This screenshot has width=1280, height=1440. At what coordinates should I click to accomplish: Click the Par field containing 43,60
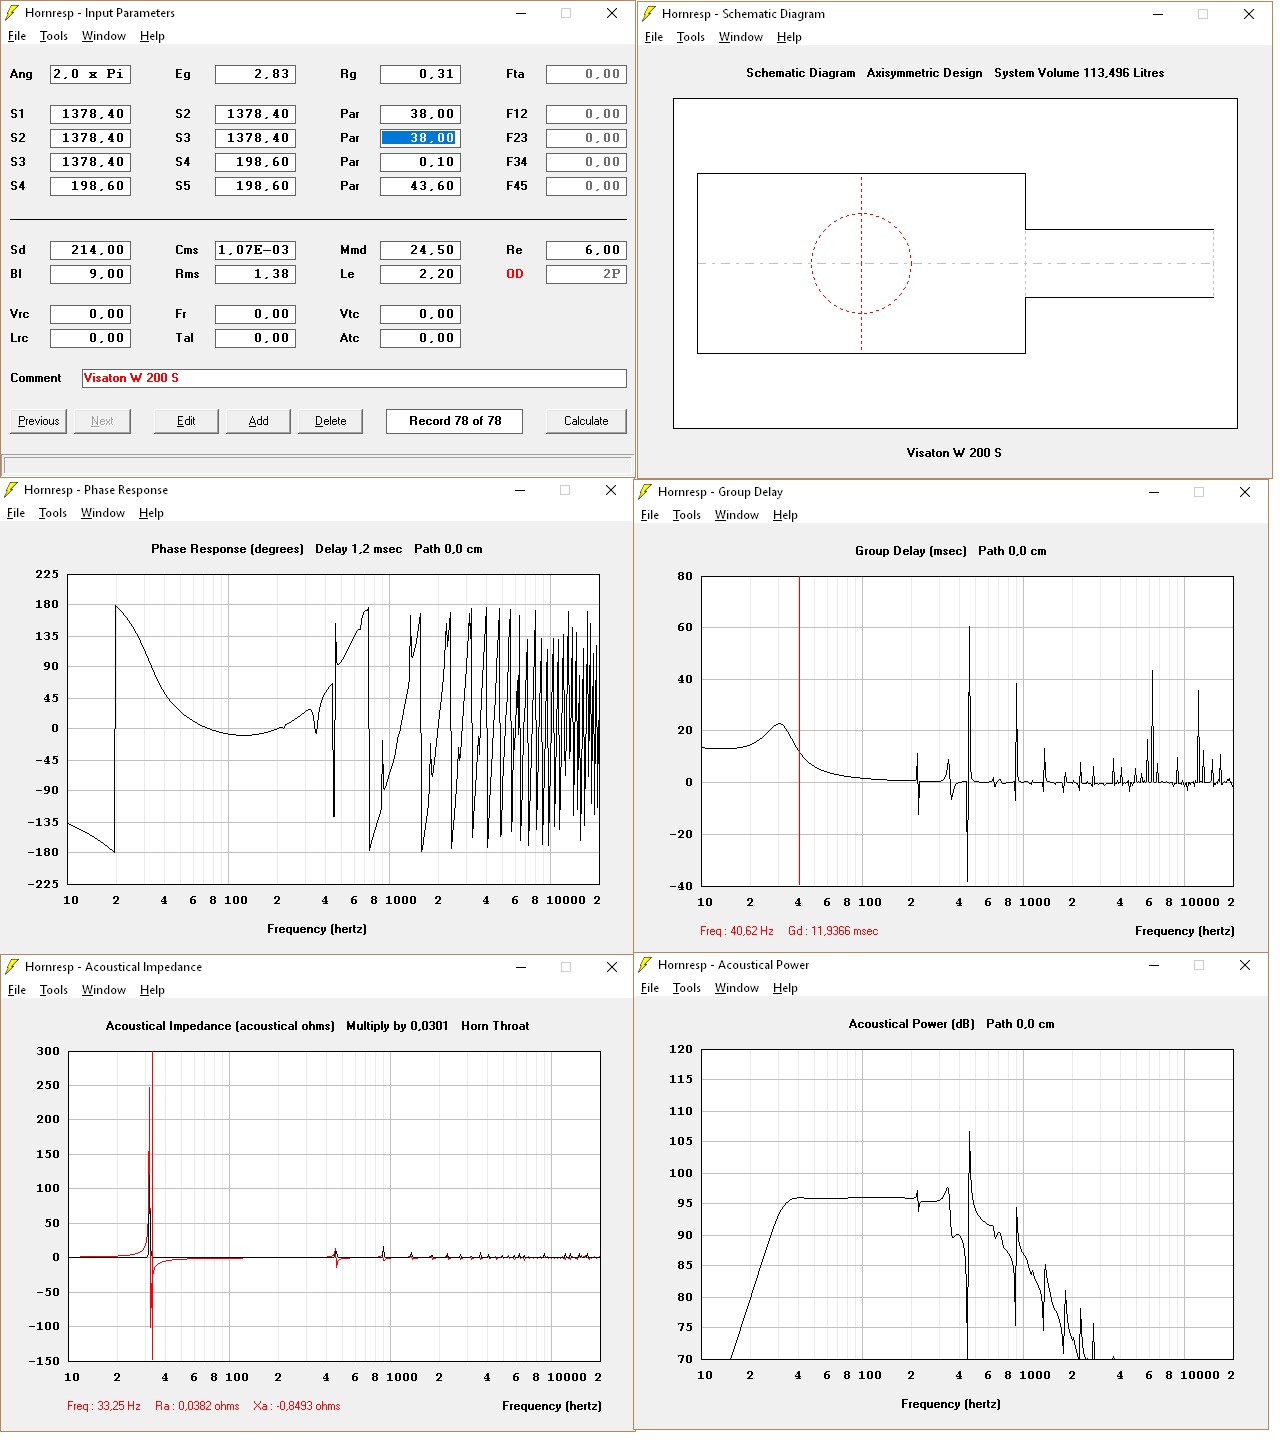(420, 186)
